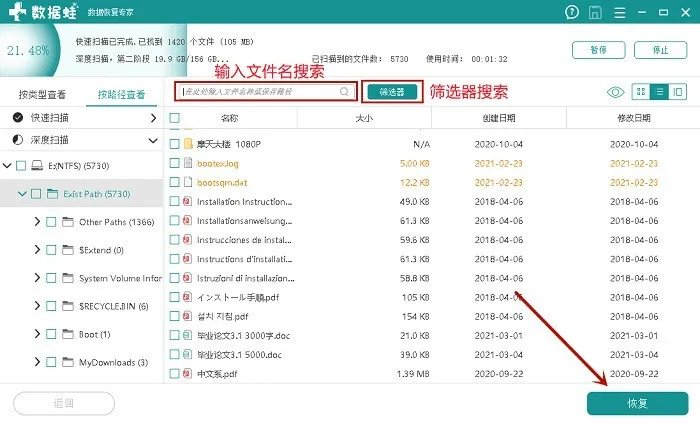Click the bootex.log file icon

point(188,163)
